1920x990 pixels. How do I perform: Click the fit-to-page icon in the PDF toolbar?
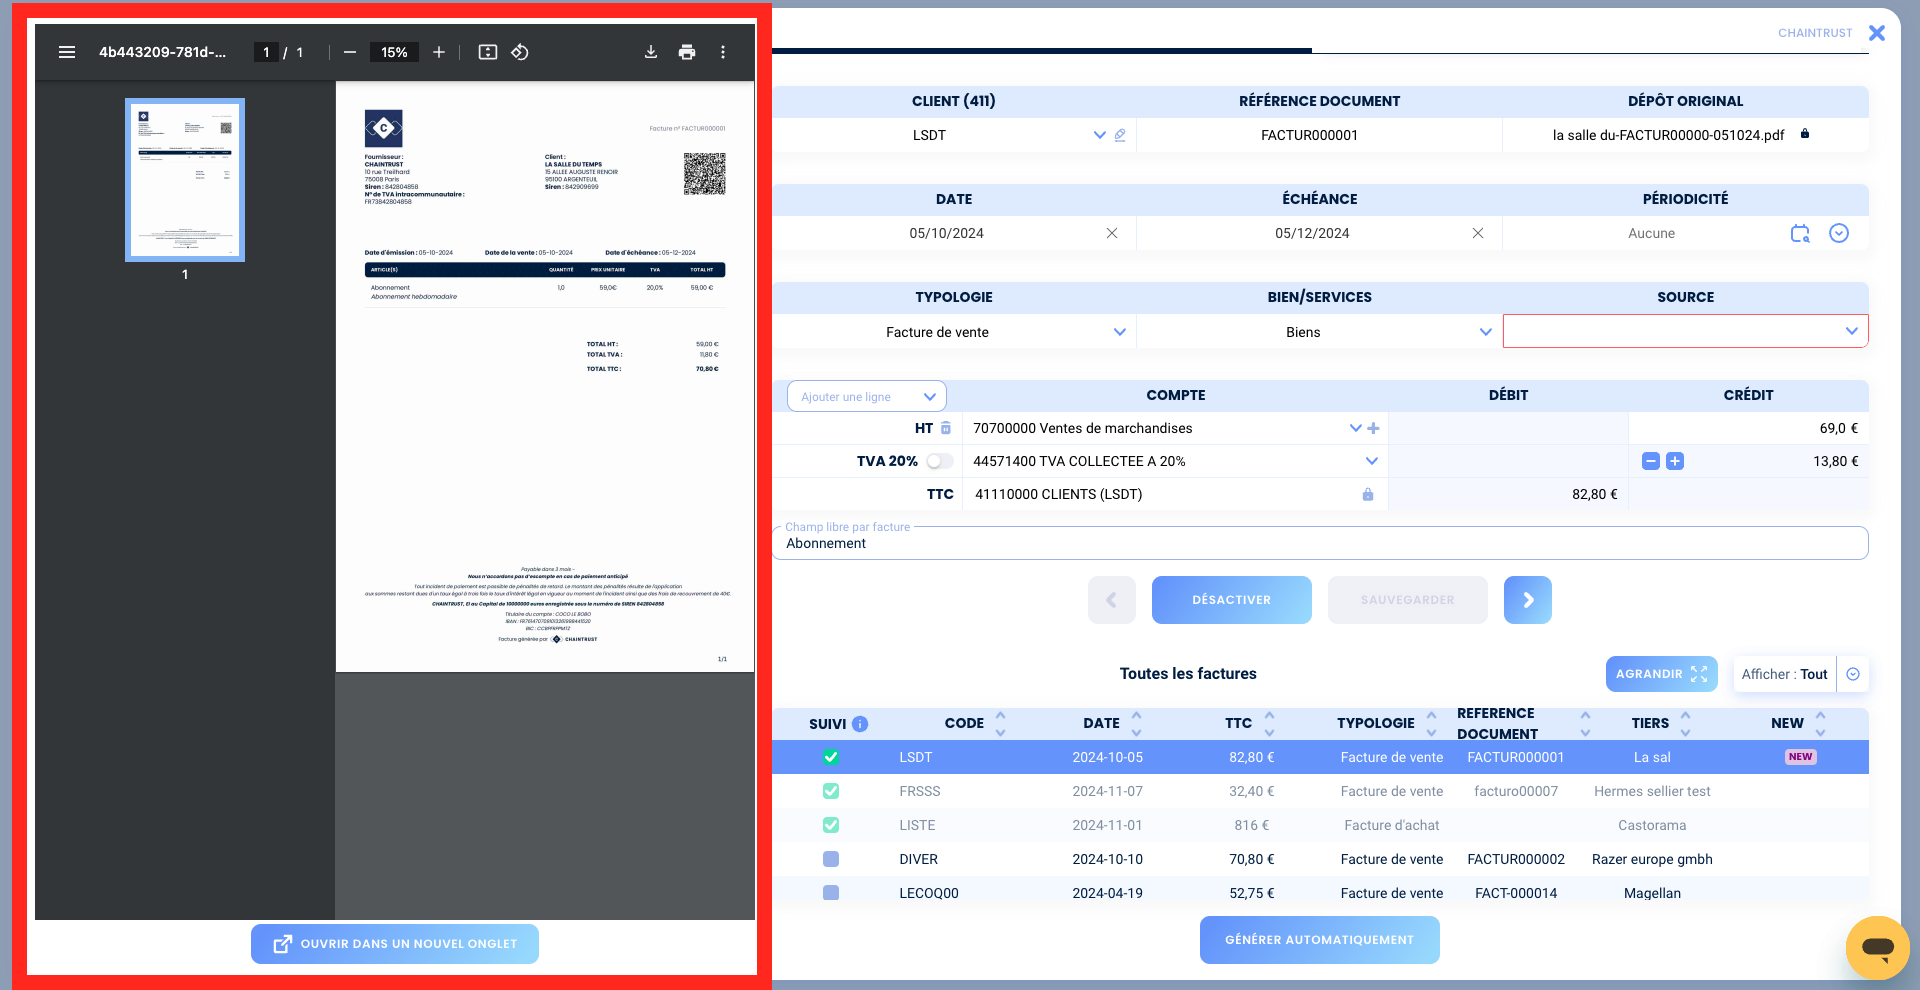point(488,52)
